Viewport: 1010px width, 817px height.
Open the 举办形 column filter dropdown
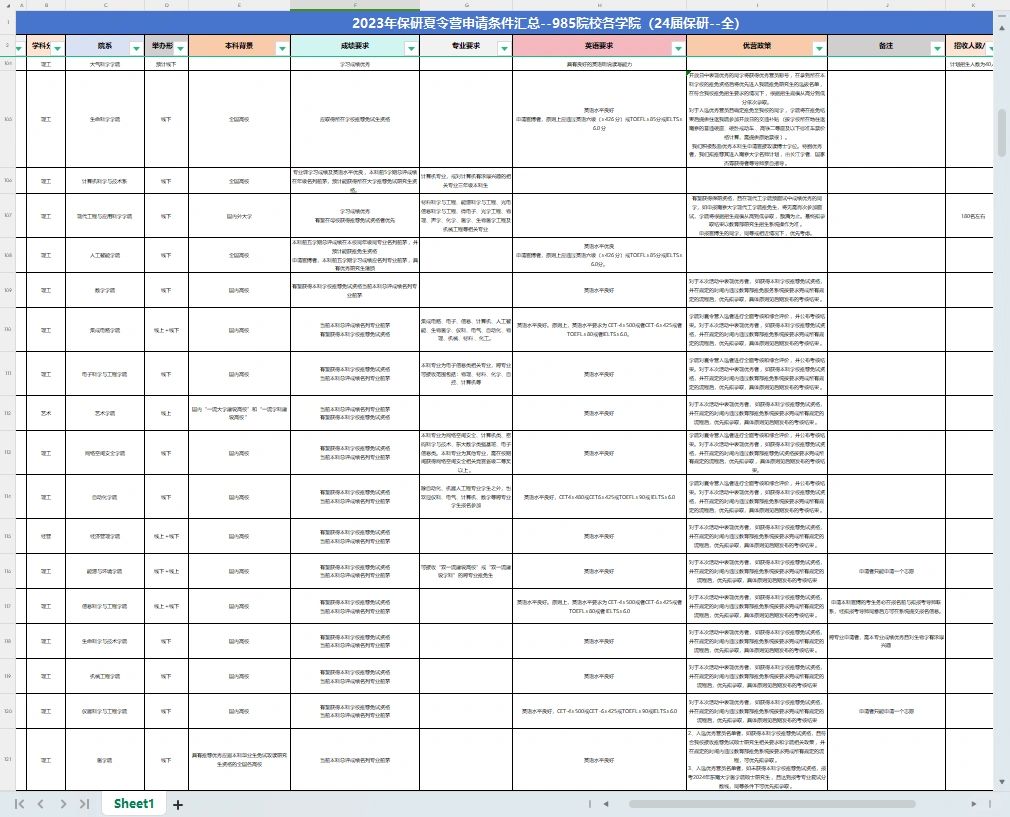pyautogui.click(x=180, y=48)
